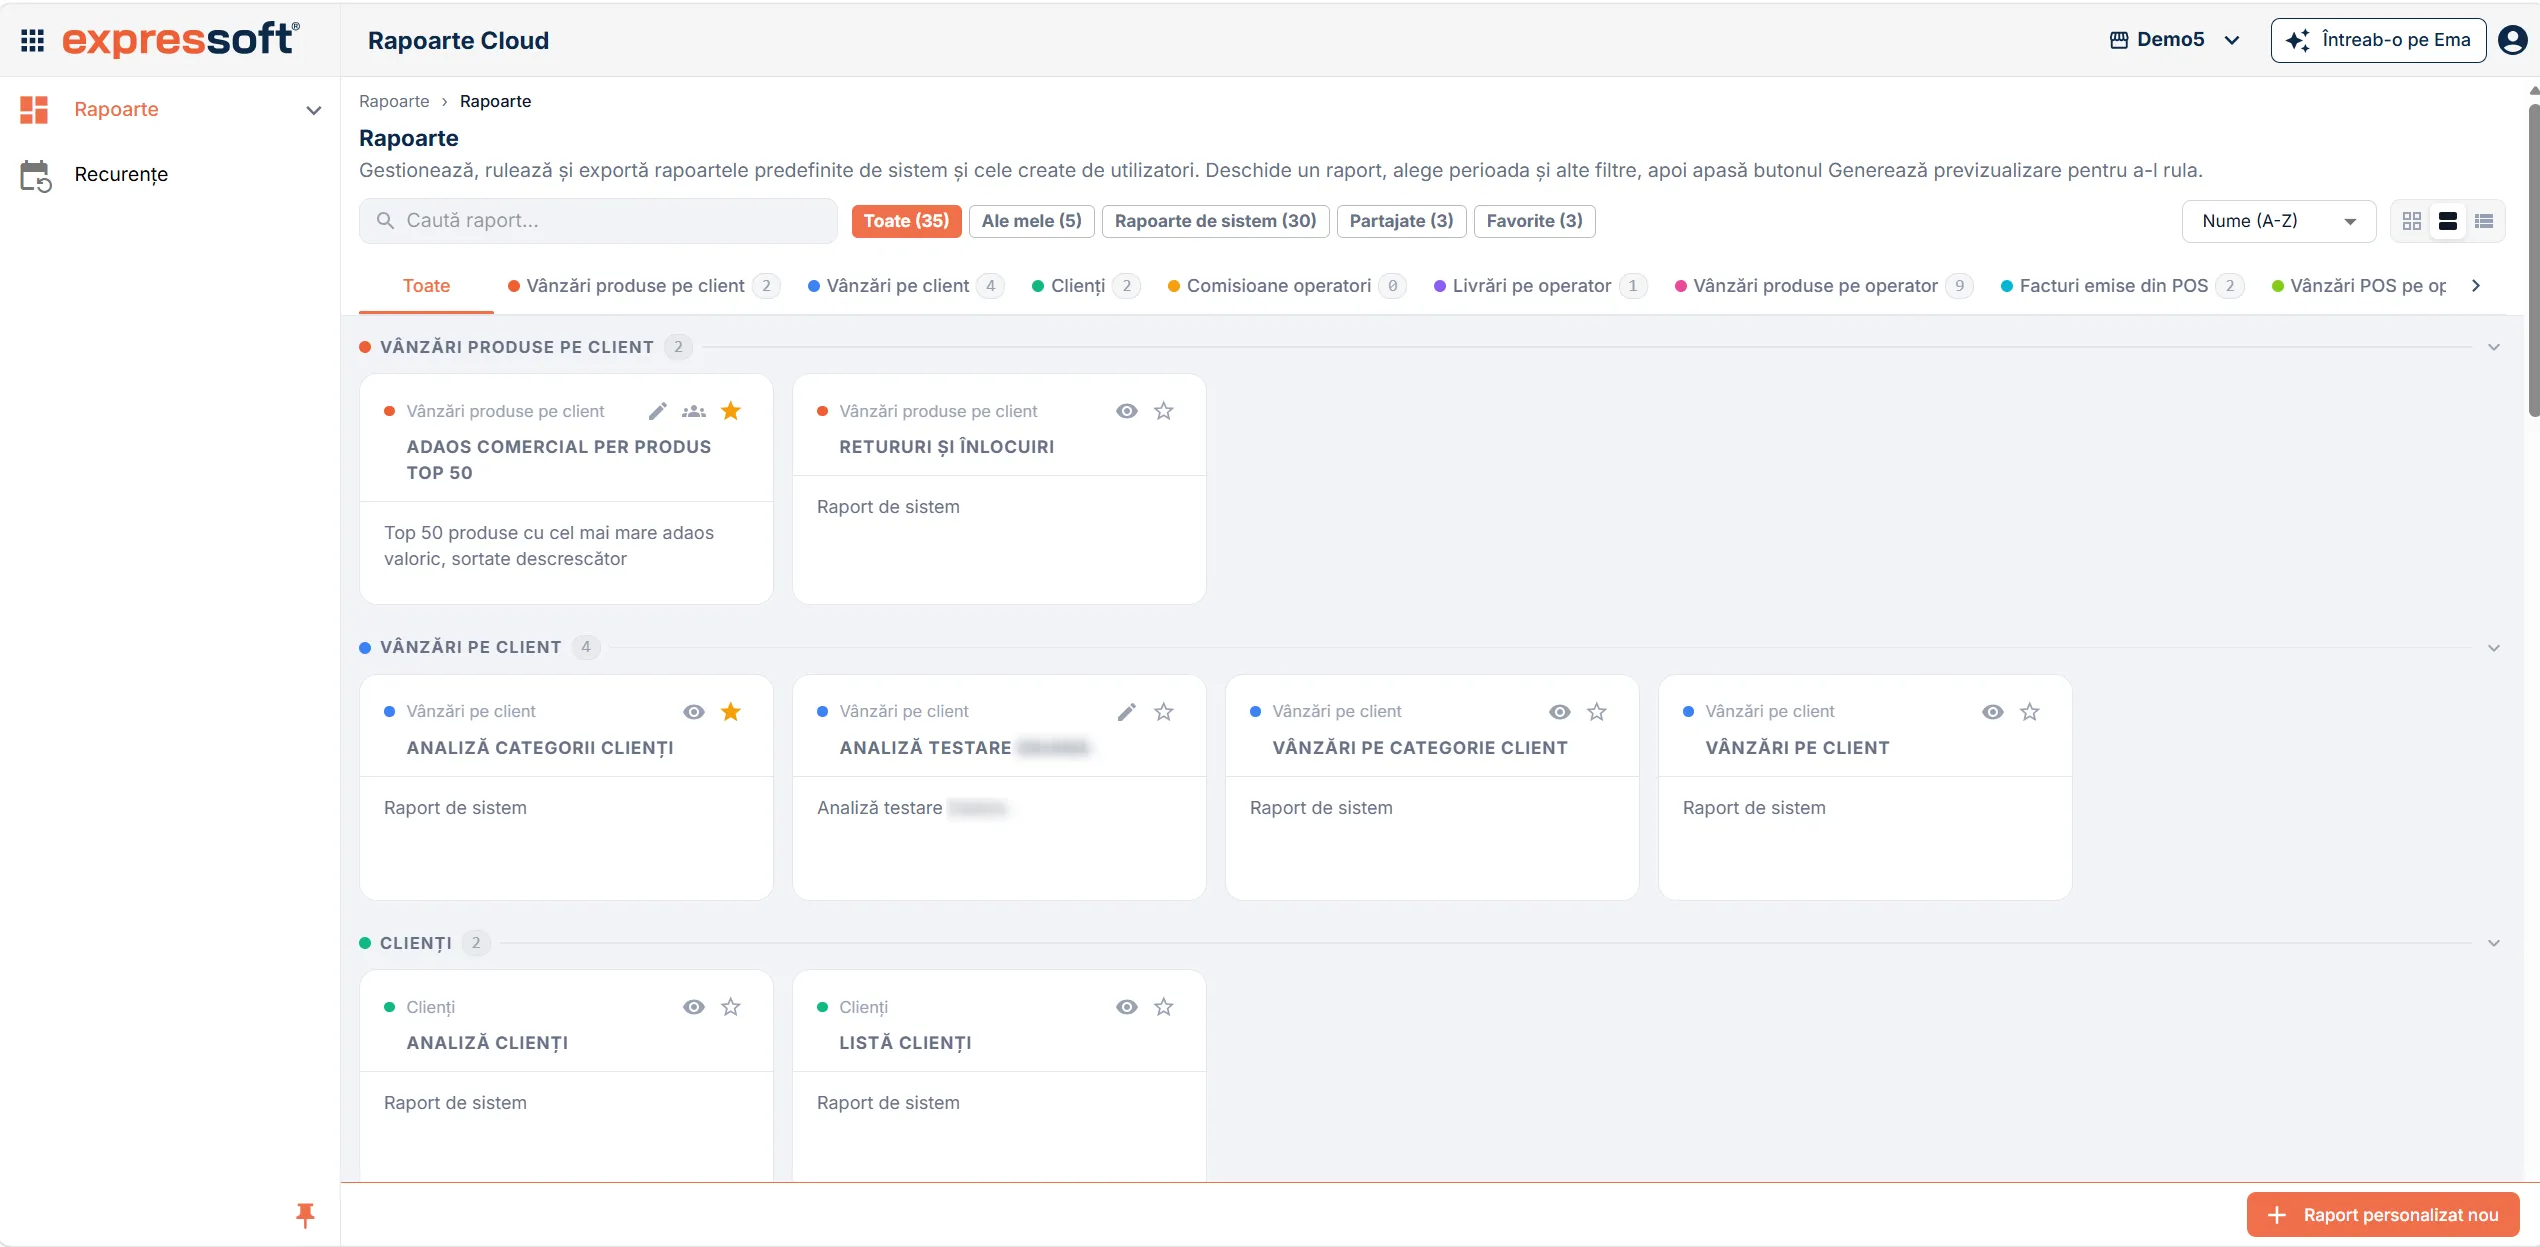2540x1247 pixels.
Task: Star the Retururi și Înlocuiri report
Action: tap(1164, 411)
